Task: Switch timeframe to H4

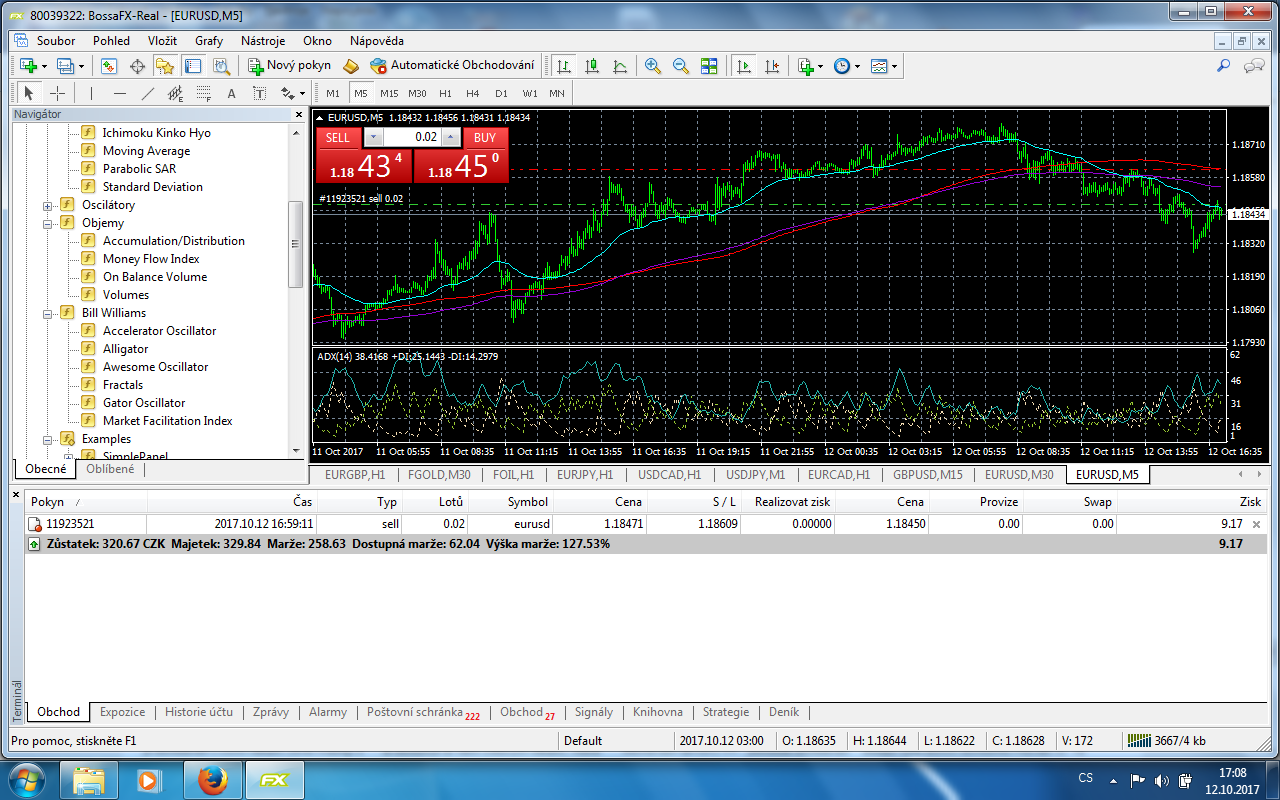Action: [473, 93]
